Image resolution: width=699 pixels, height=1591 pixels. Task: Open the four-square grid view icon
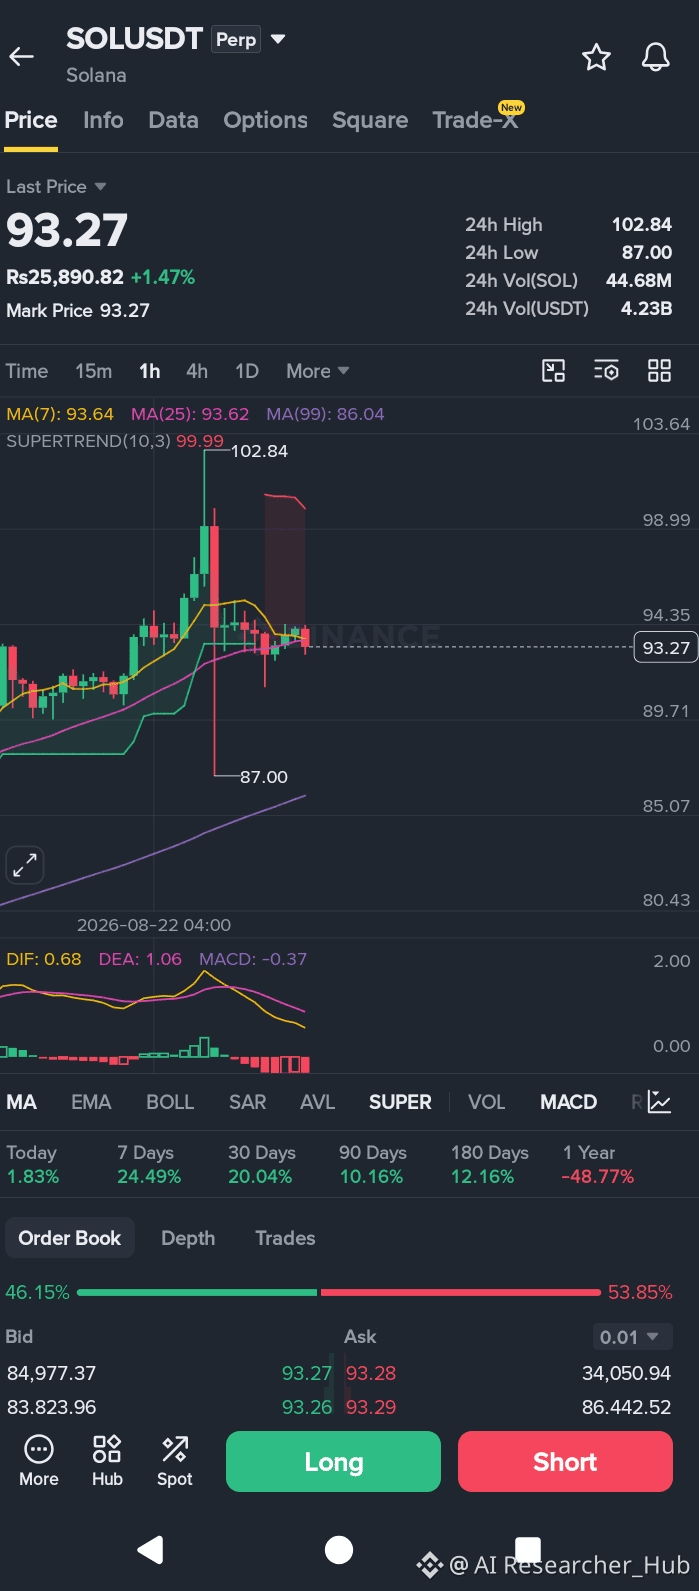(659, 371)
